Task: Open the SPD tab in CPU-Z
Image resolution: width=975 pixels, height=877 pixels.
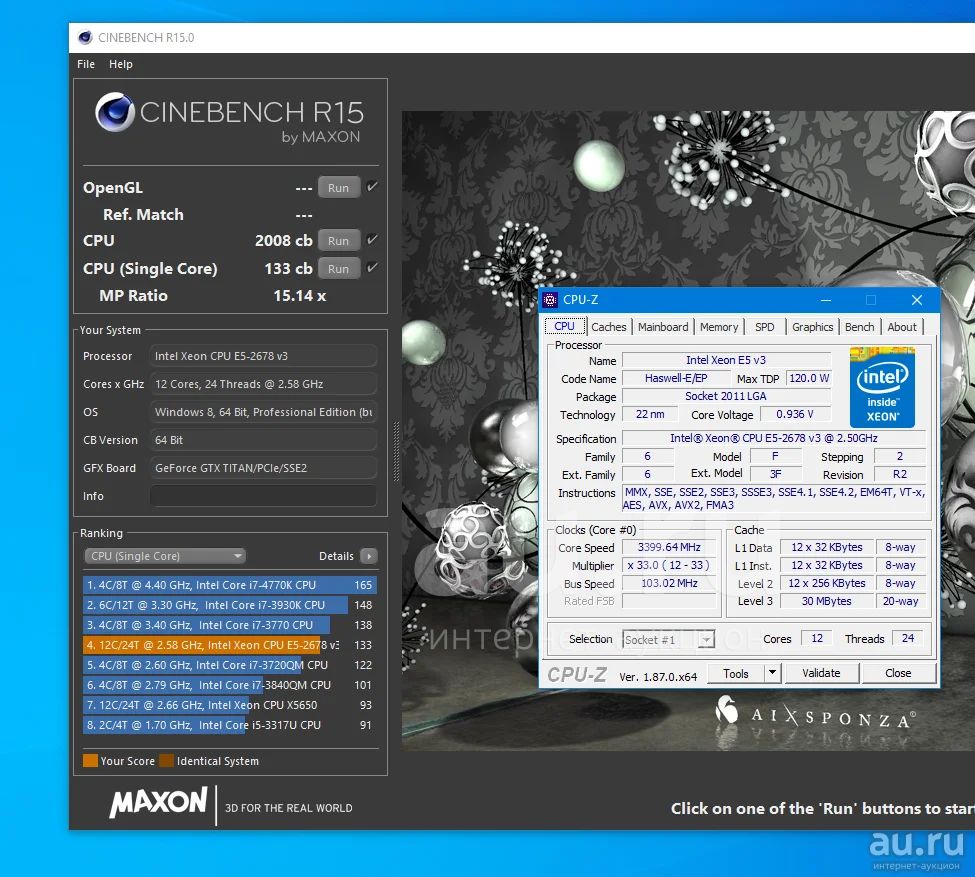Action: point(765,327)
